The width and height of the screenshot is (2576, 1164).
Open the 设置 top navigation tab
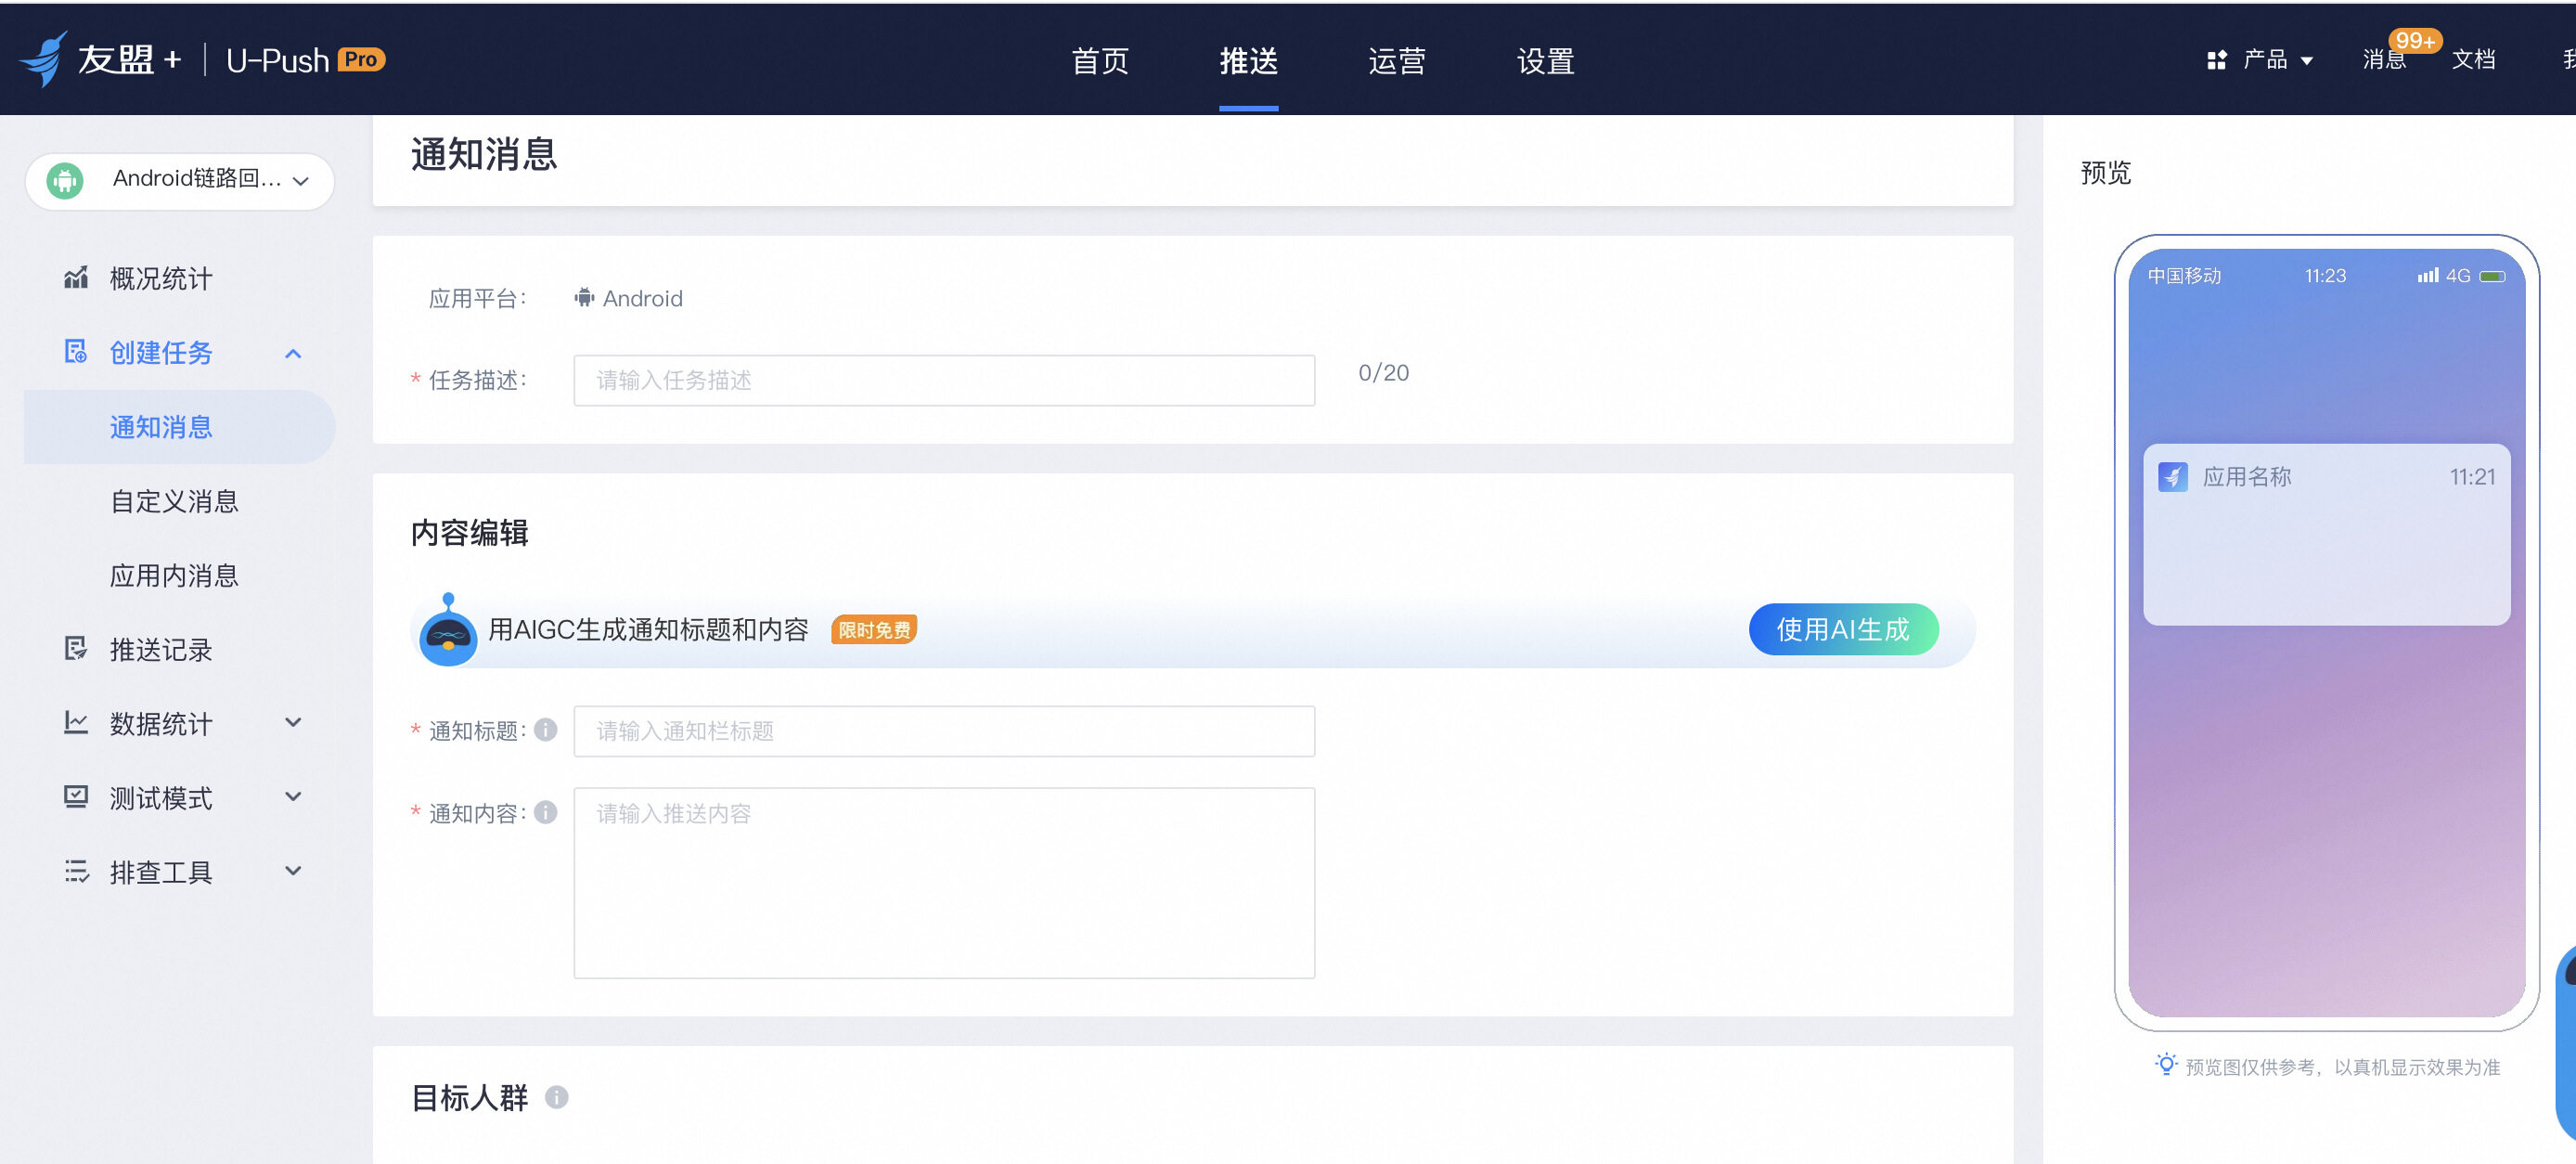pos(1545,61)
